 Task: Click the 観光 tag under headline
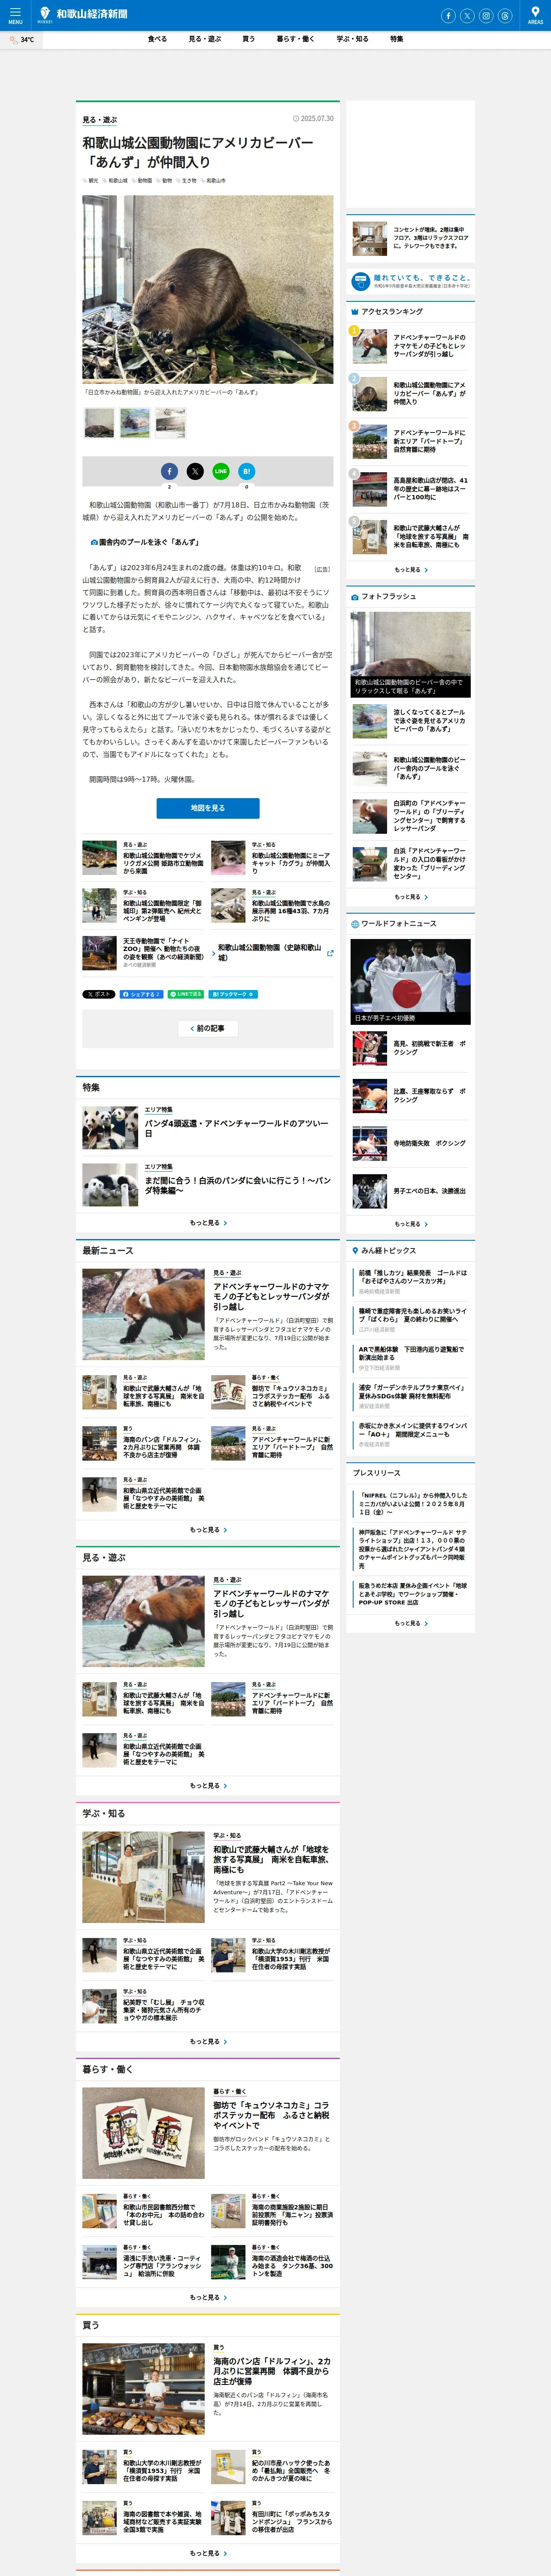pos(93,181)
